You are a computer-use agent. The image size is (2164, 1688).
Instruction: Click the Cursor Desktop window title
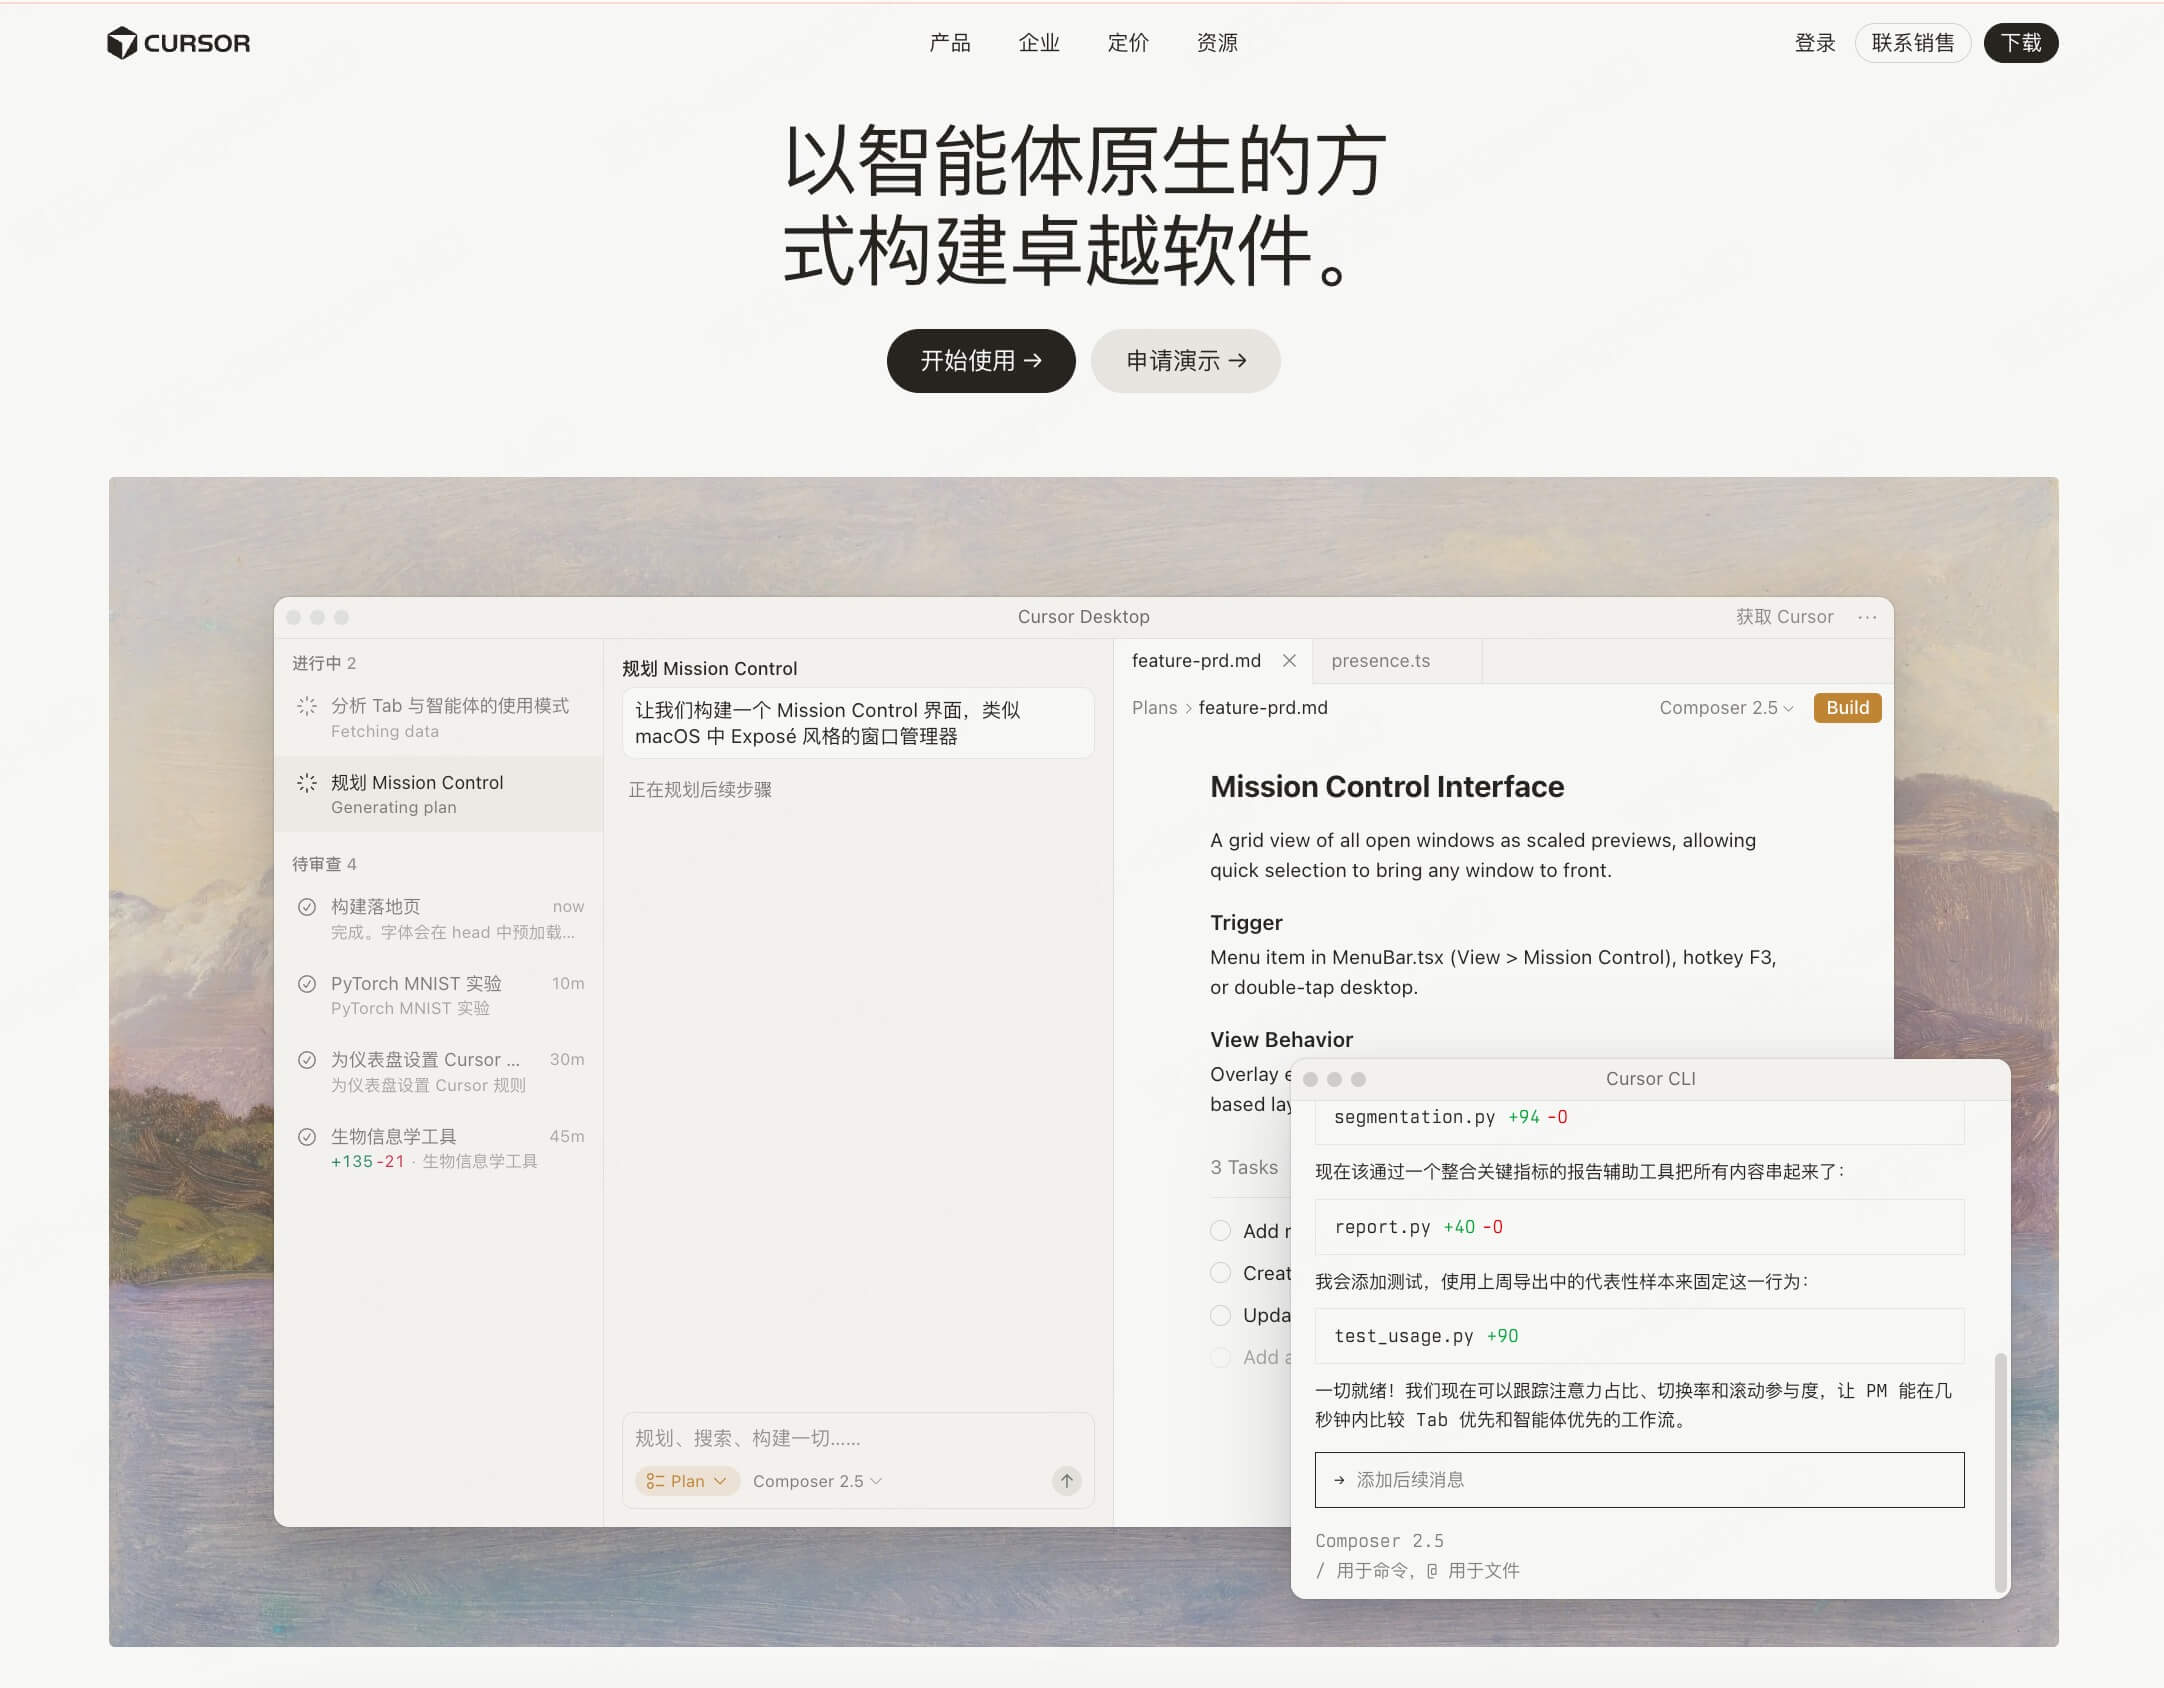pos(1083,617)
